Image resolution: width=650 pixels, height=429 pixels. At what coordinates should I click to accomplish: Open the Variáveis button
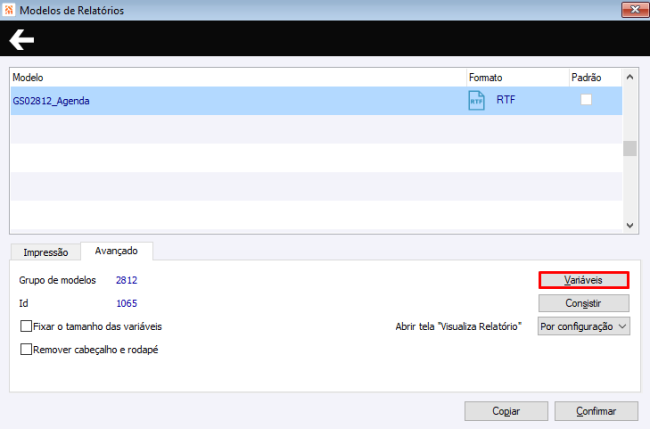(x=584, y=280)
